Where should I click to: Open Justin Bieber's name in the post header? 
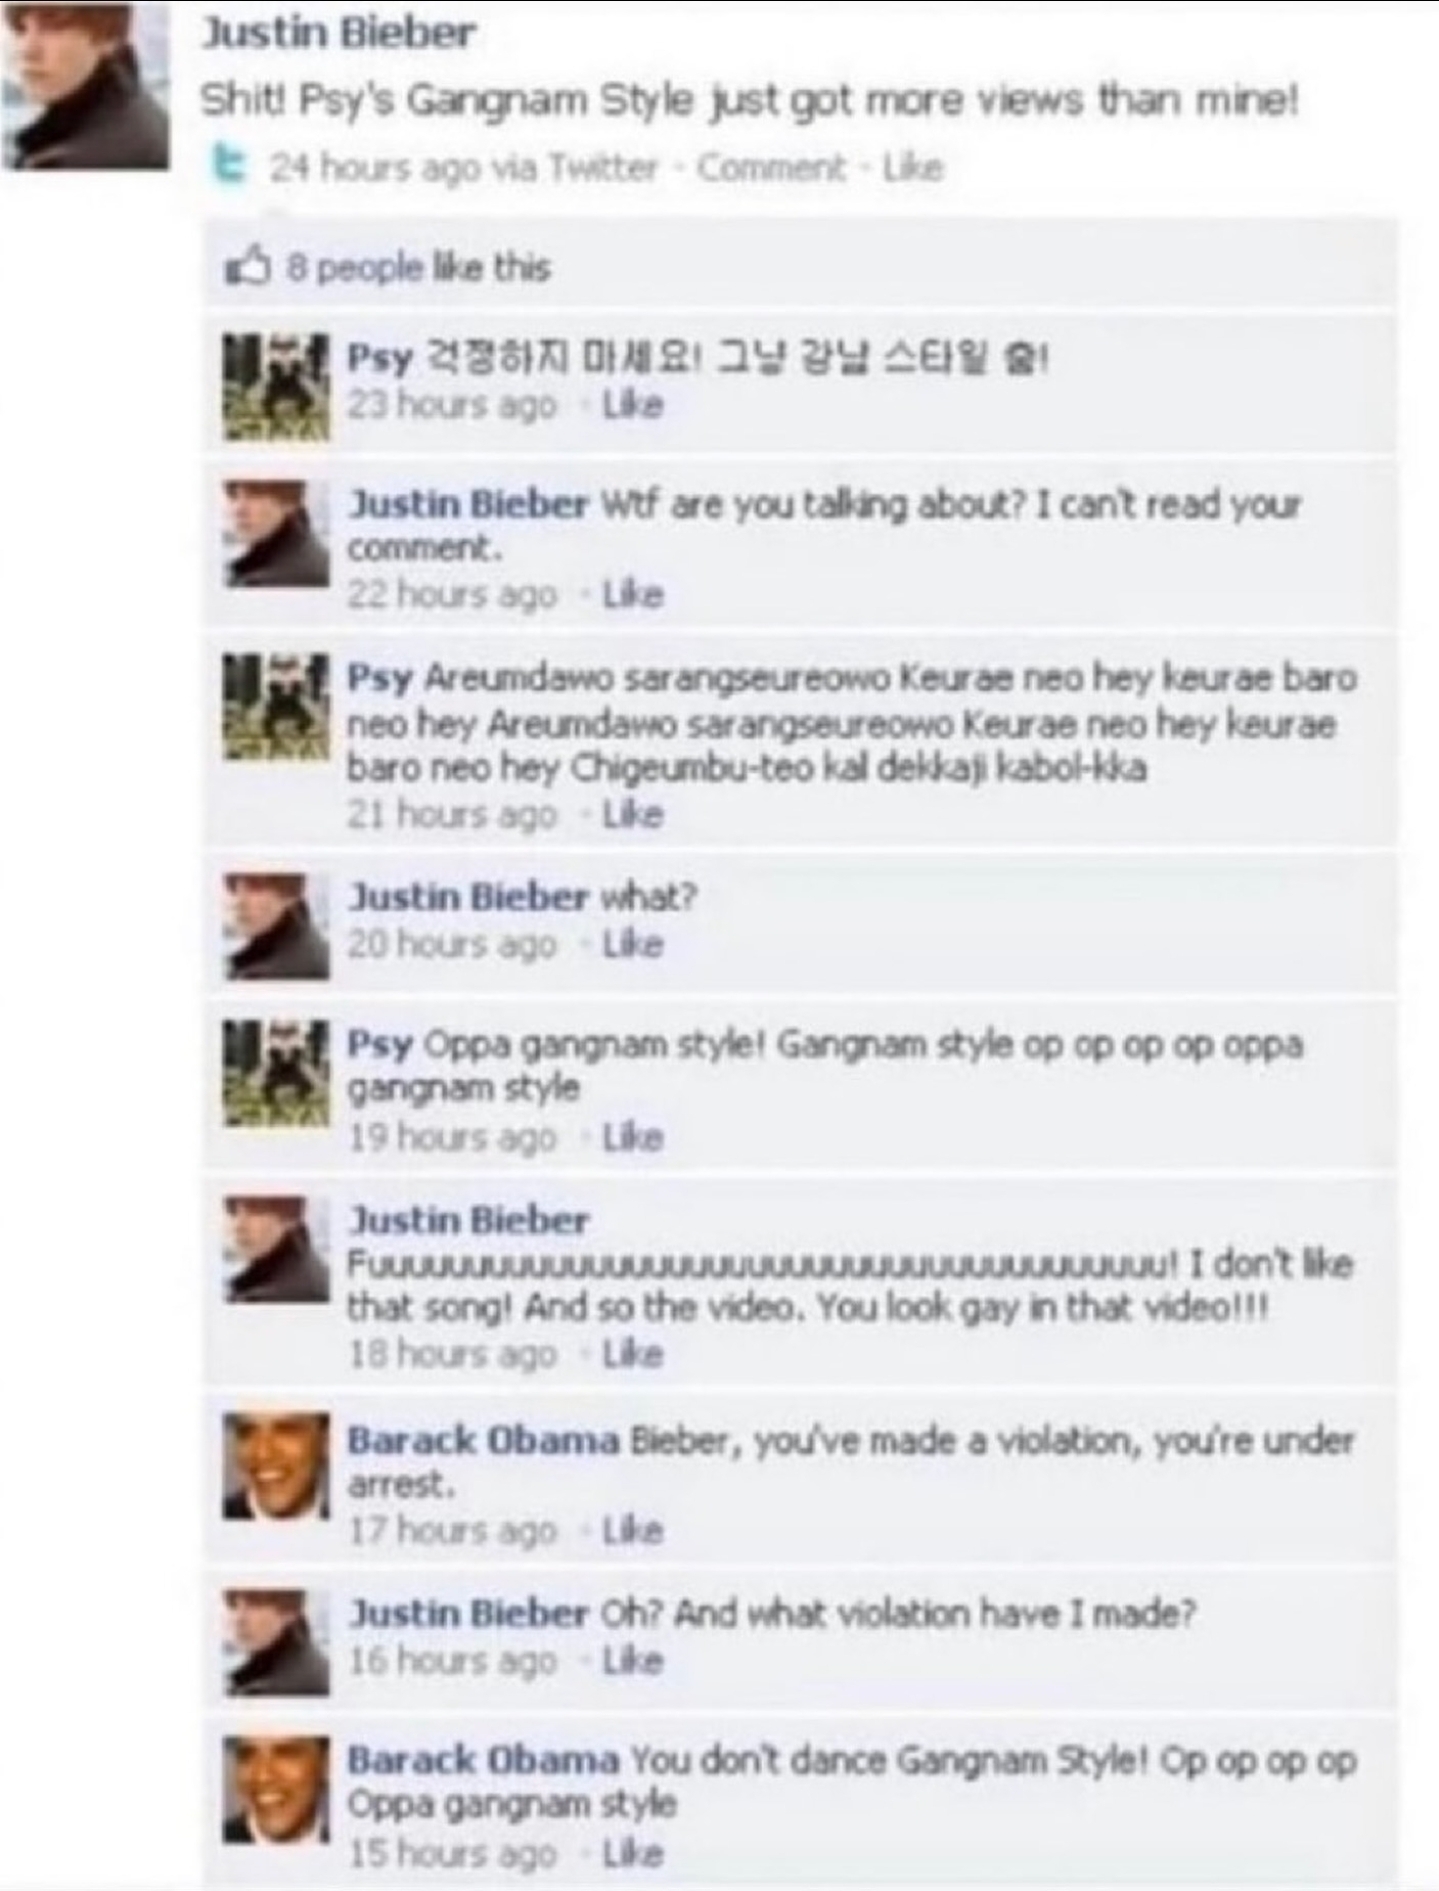click(338, 33)
